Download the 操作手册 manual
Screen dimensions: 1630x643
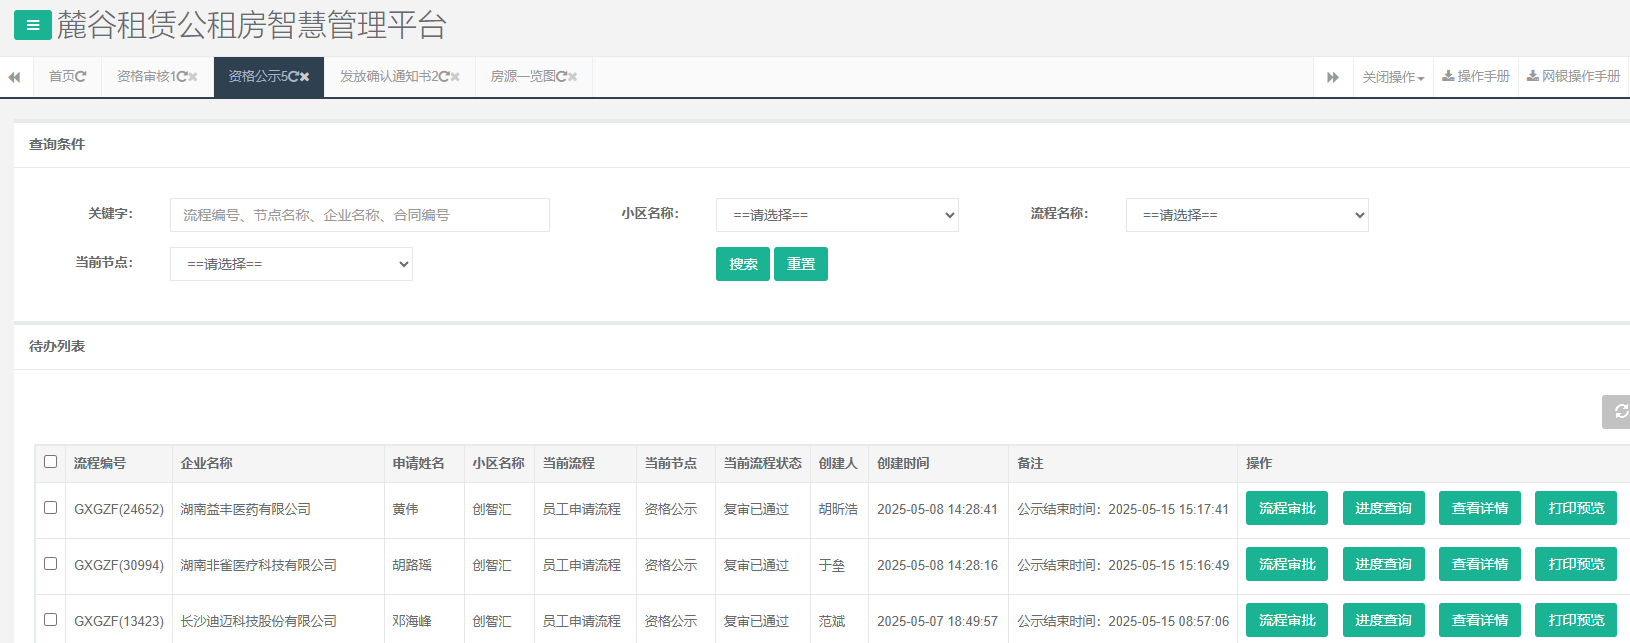1476,77
